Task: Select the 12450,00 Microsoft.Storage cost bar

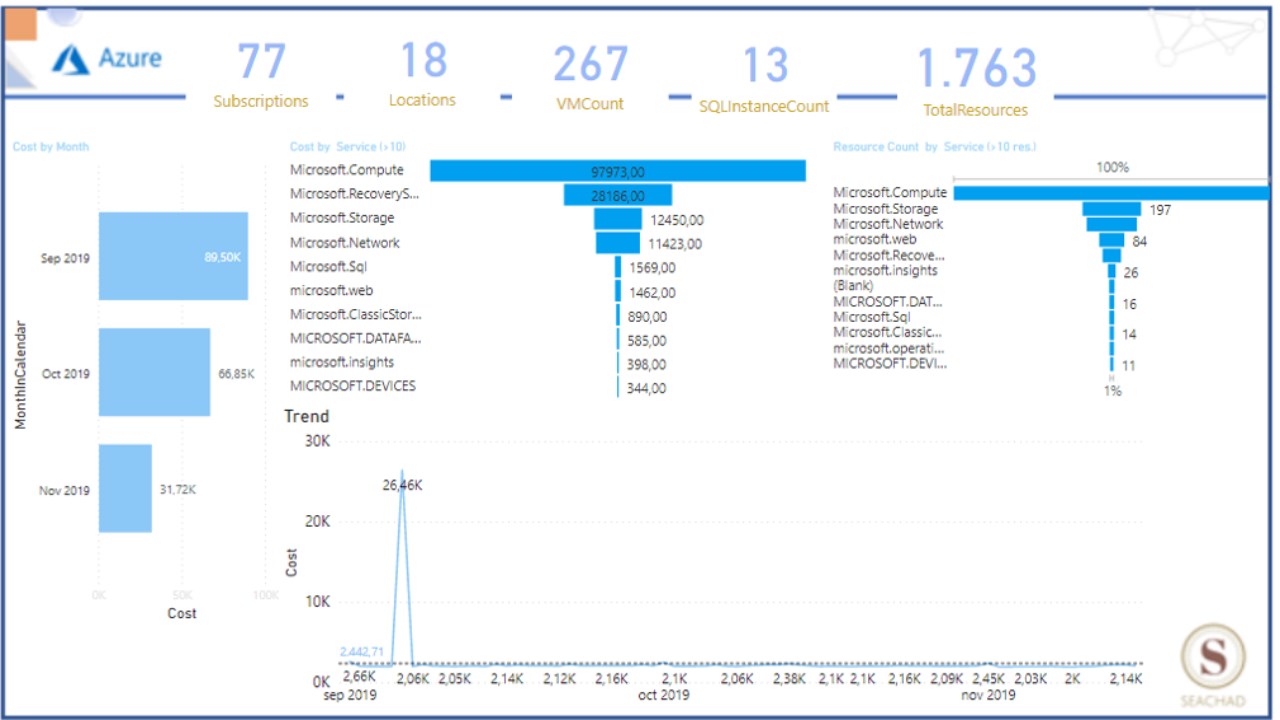Action: coord(618,219)
